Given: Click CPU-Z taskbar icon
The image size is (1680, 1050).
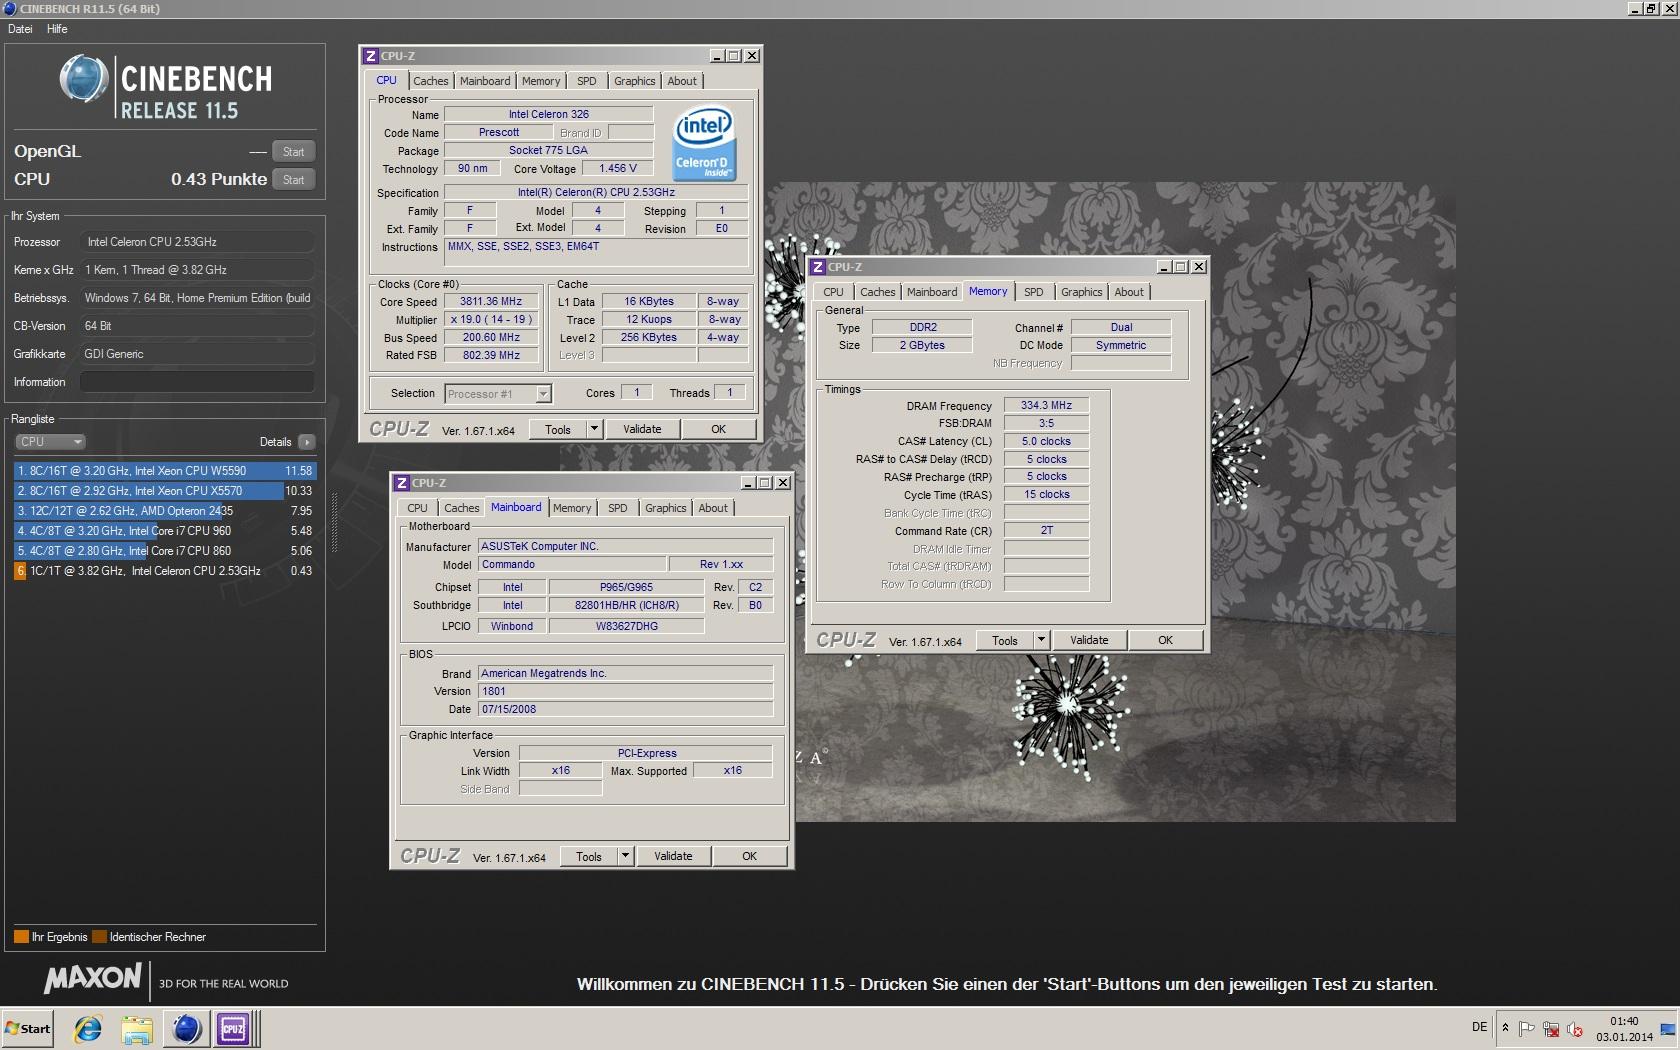Looking at the screenshot, I should [233, 1028].
